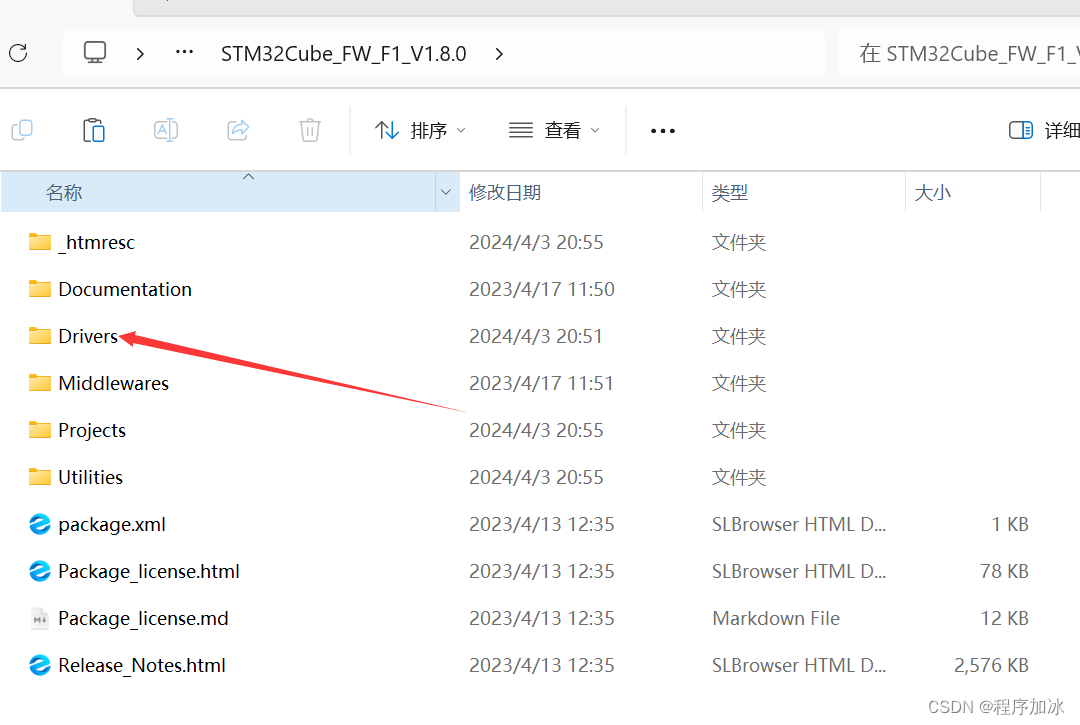Select the Package_license.html file name

[x=149, y=571]
